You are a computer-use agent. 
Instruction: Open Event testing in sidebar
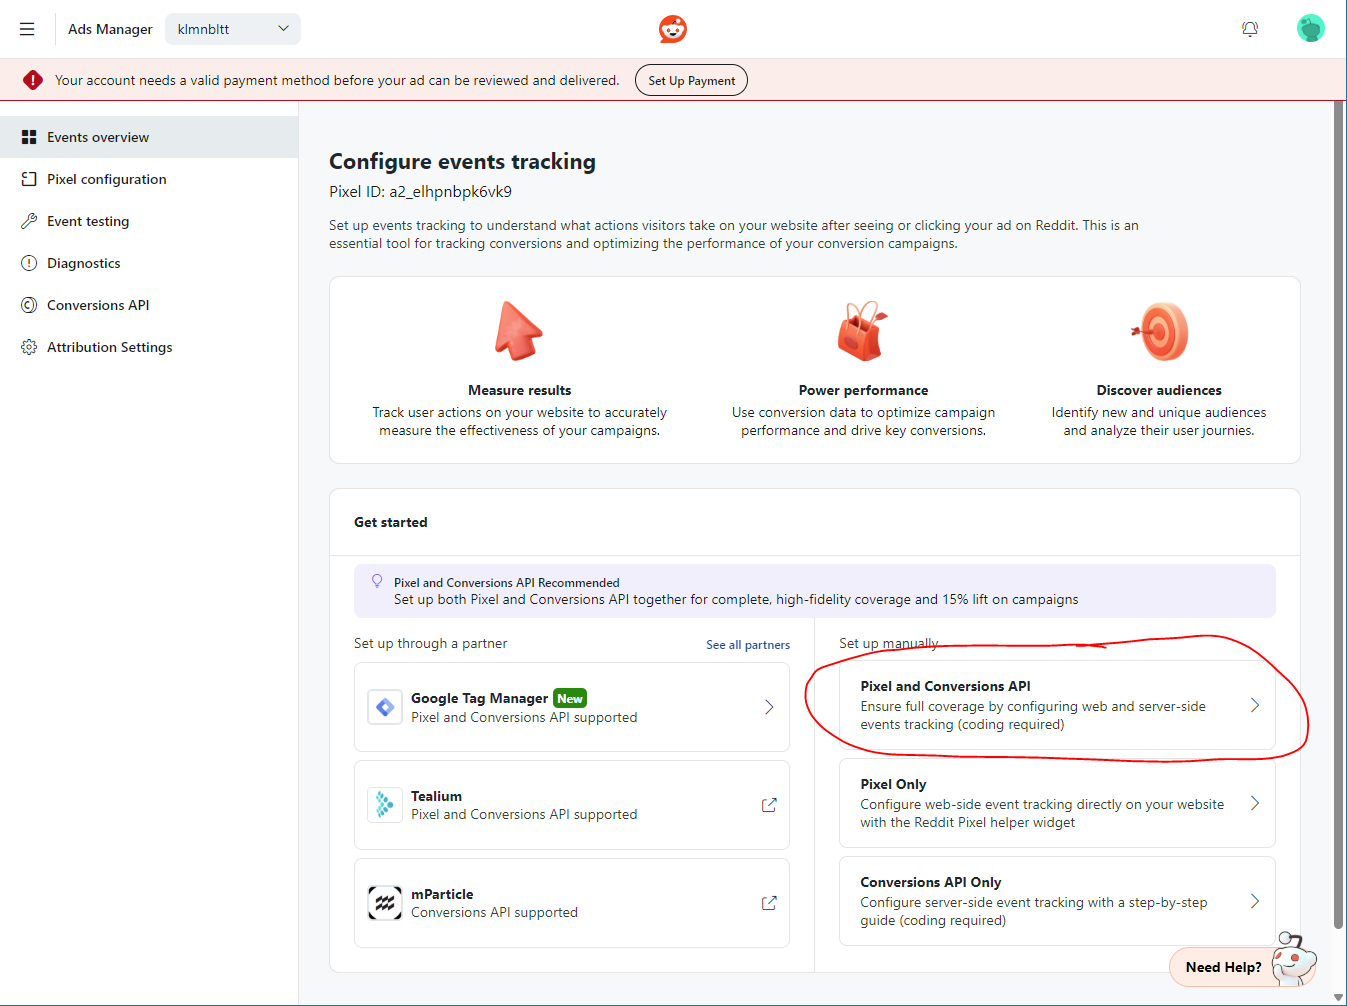coord(88,221)
